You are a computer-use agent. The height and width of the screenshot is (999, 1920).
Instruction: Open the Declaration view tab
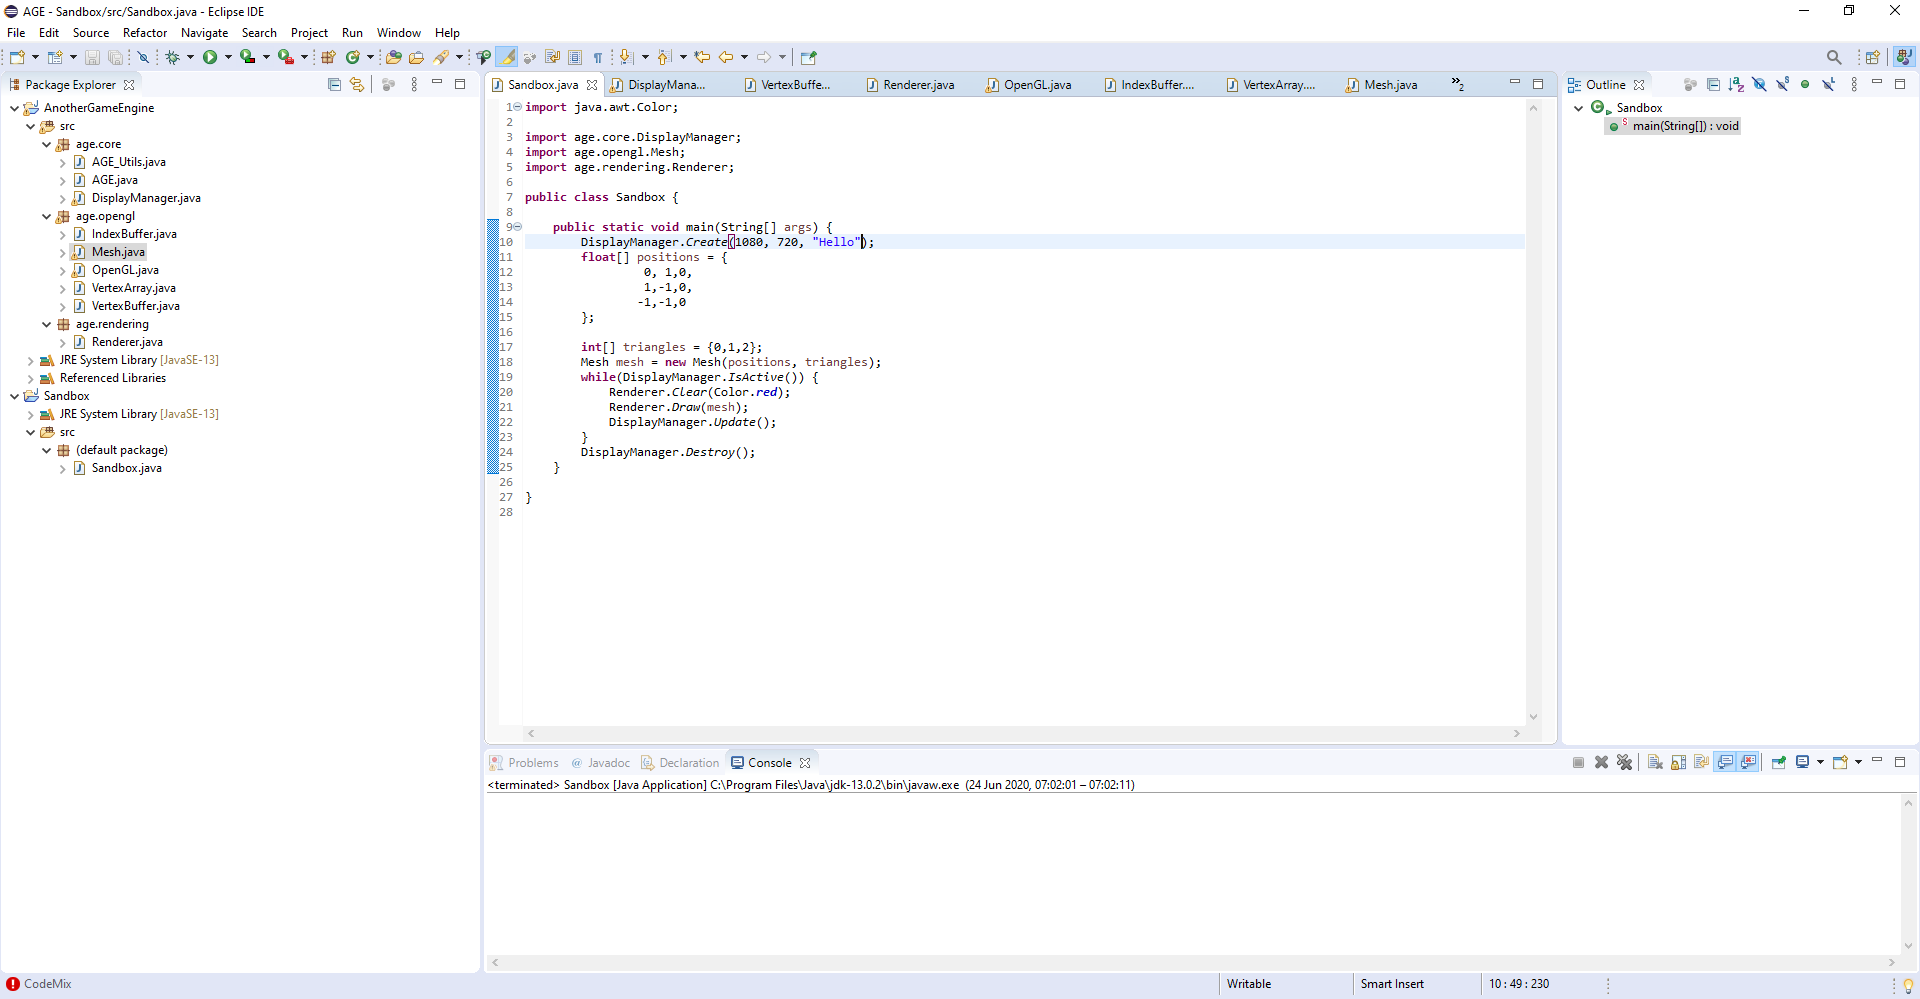pyautogui.click(x=680, y=762)
